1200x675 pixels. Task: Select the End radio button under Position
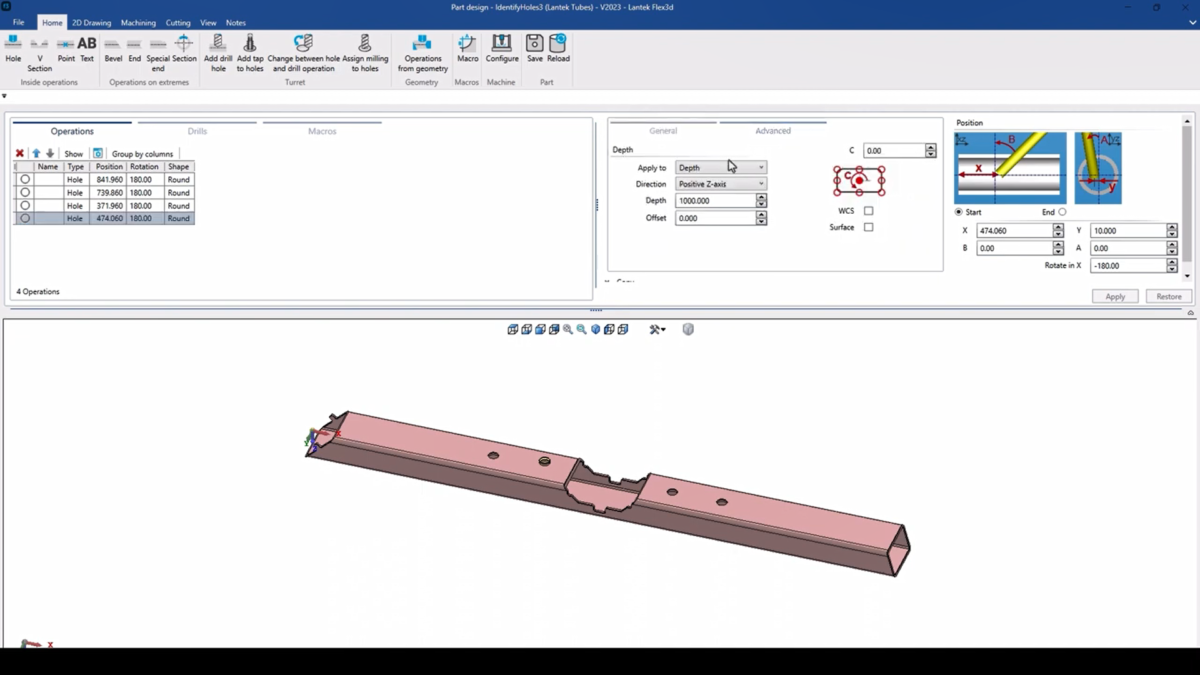click(1062, 212)
